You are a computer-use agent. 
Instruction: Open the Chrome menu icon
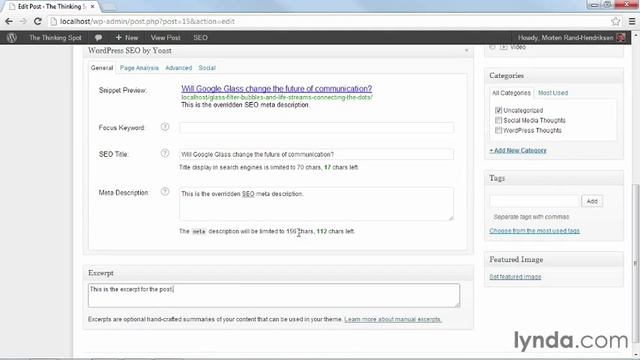[x=632, y=21]
